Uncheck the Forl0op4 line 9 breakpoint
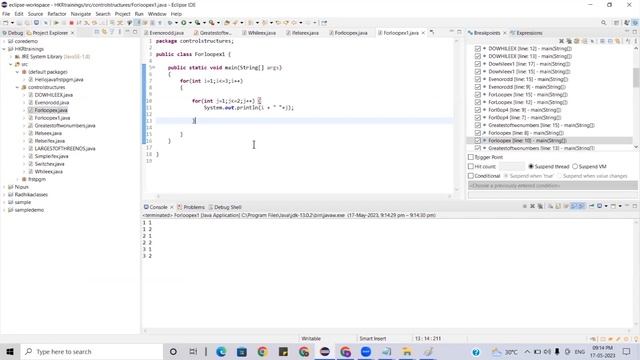This screenshot has width=640, height=360. coord(478,110)
